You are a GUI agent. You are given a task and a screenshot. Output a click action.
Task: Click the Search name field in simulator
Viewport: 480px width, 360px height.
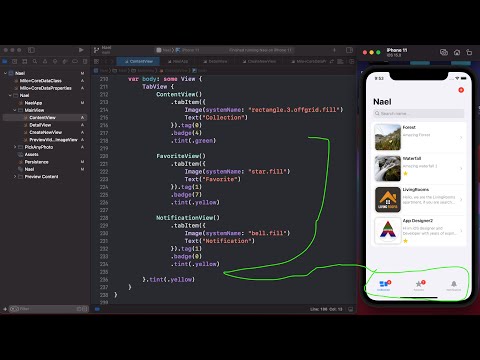tap(419, 114)
